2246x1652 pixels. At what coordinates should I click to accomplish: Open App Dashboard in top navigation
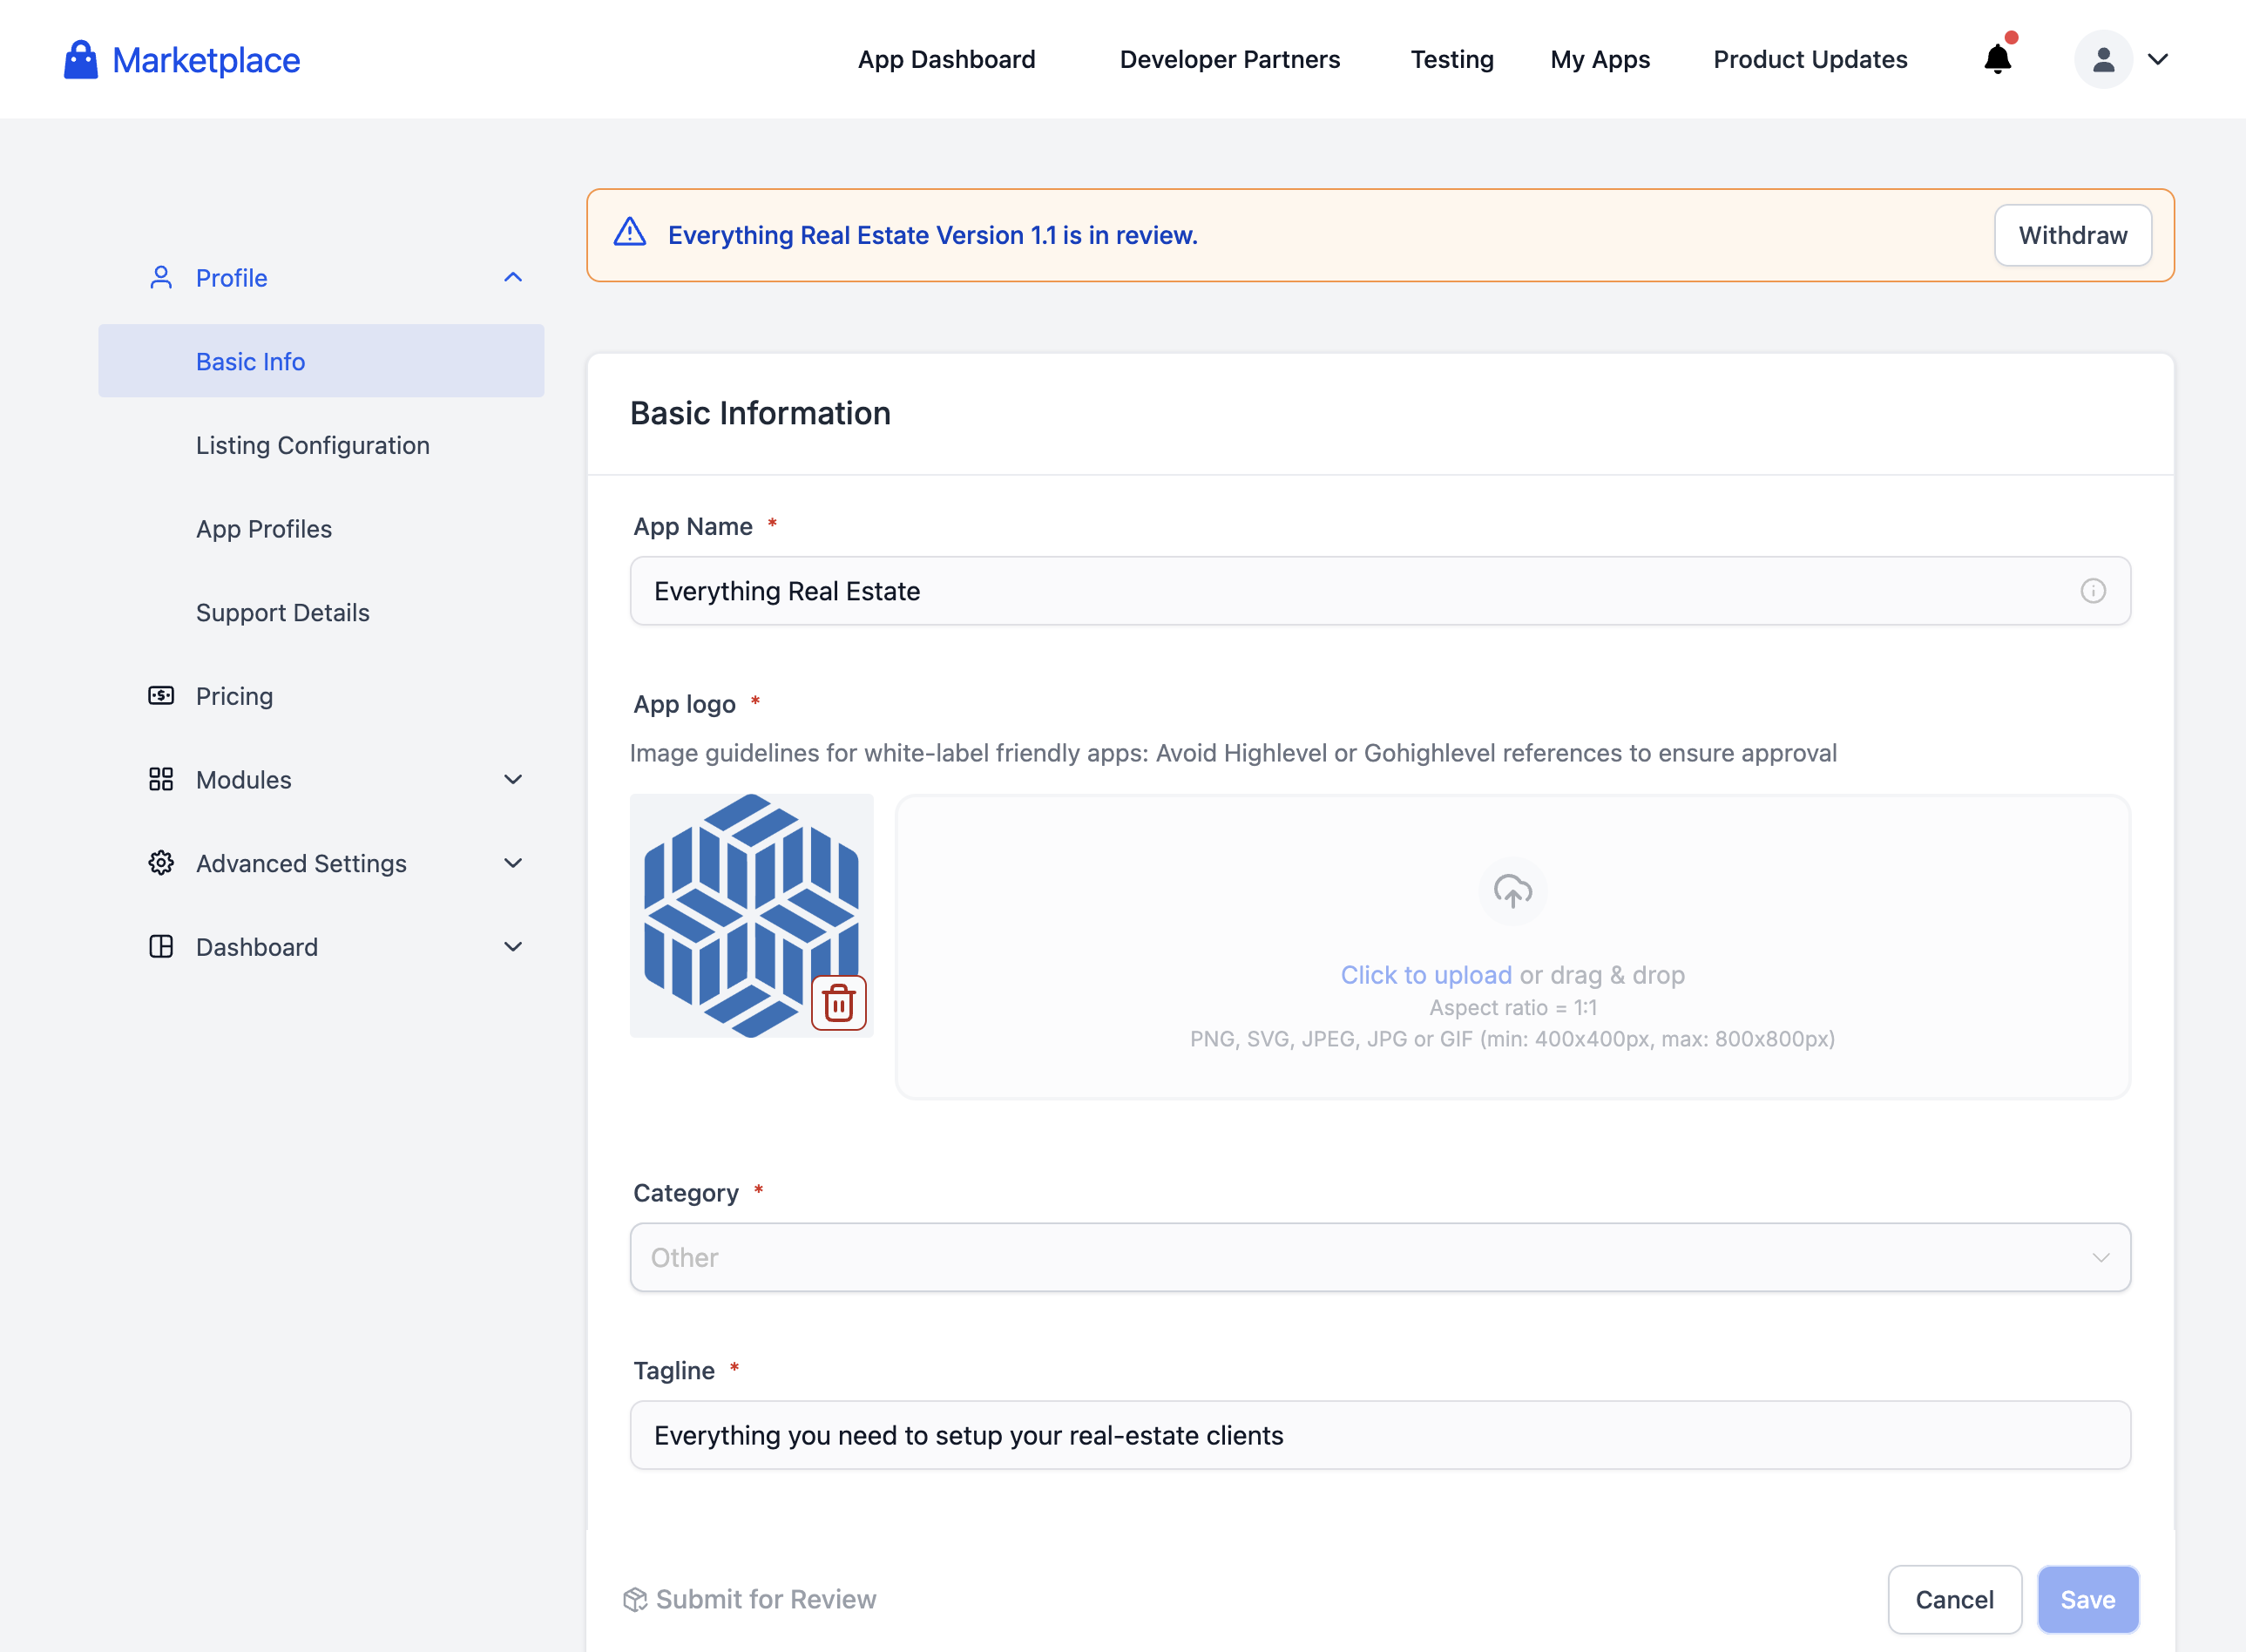click(946, 60)
